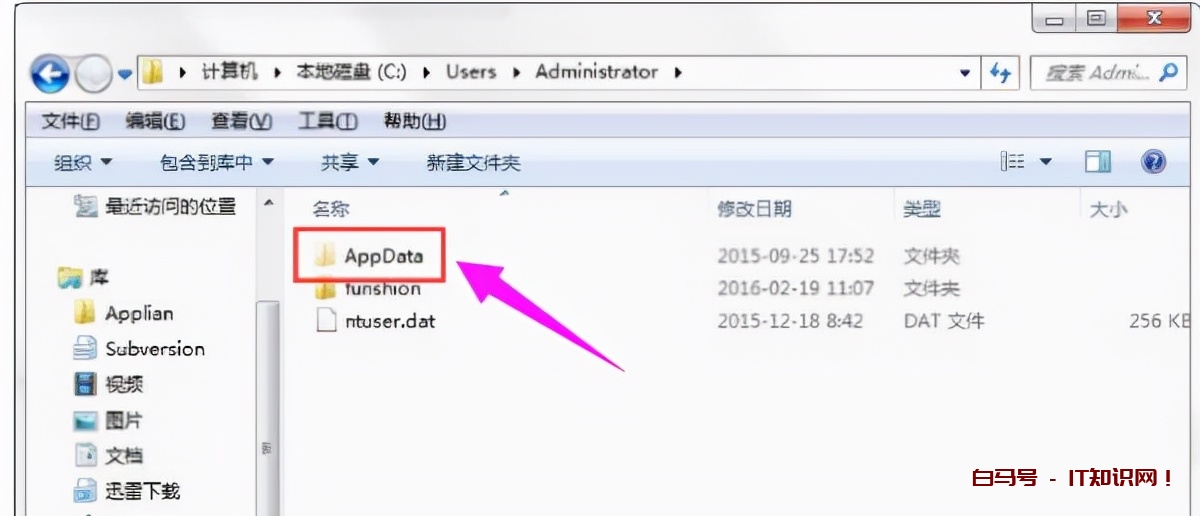This screenshot has width=1200, height=516.
Task: Click the AppData folder icon
Action: tap(325, 255)
